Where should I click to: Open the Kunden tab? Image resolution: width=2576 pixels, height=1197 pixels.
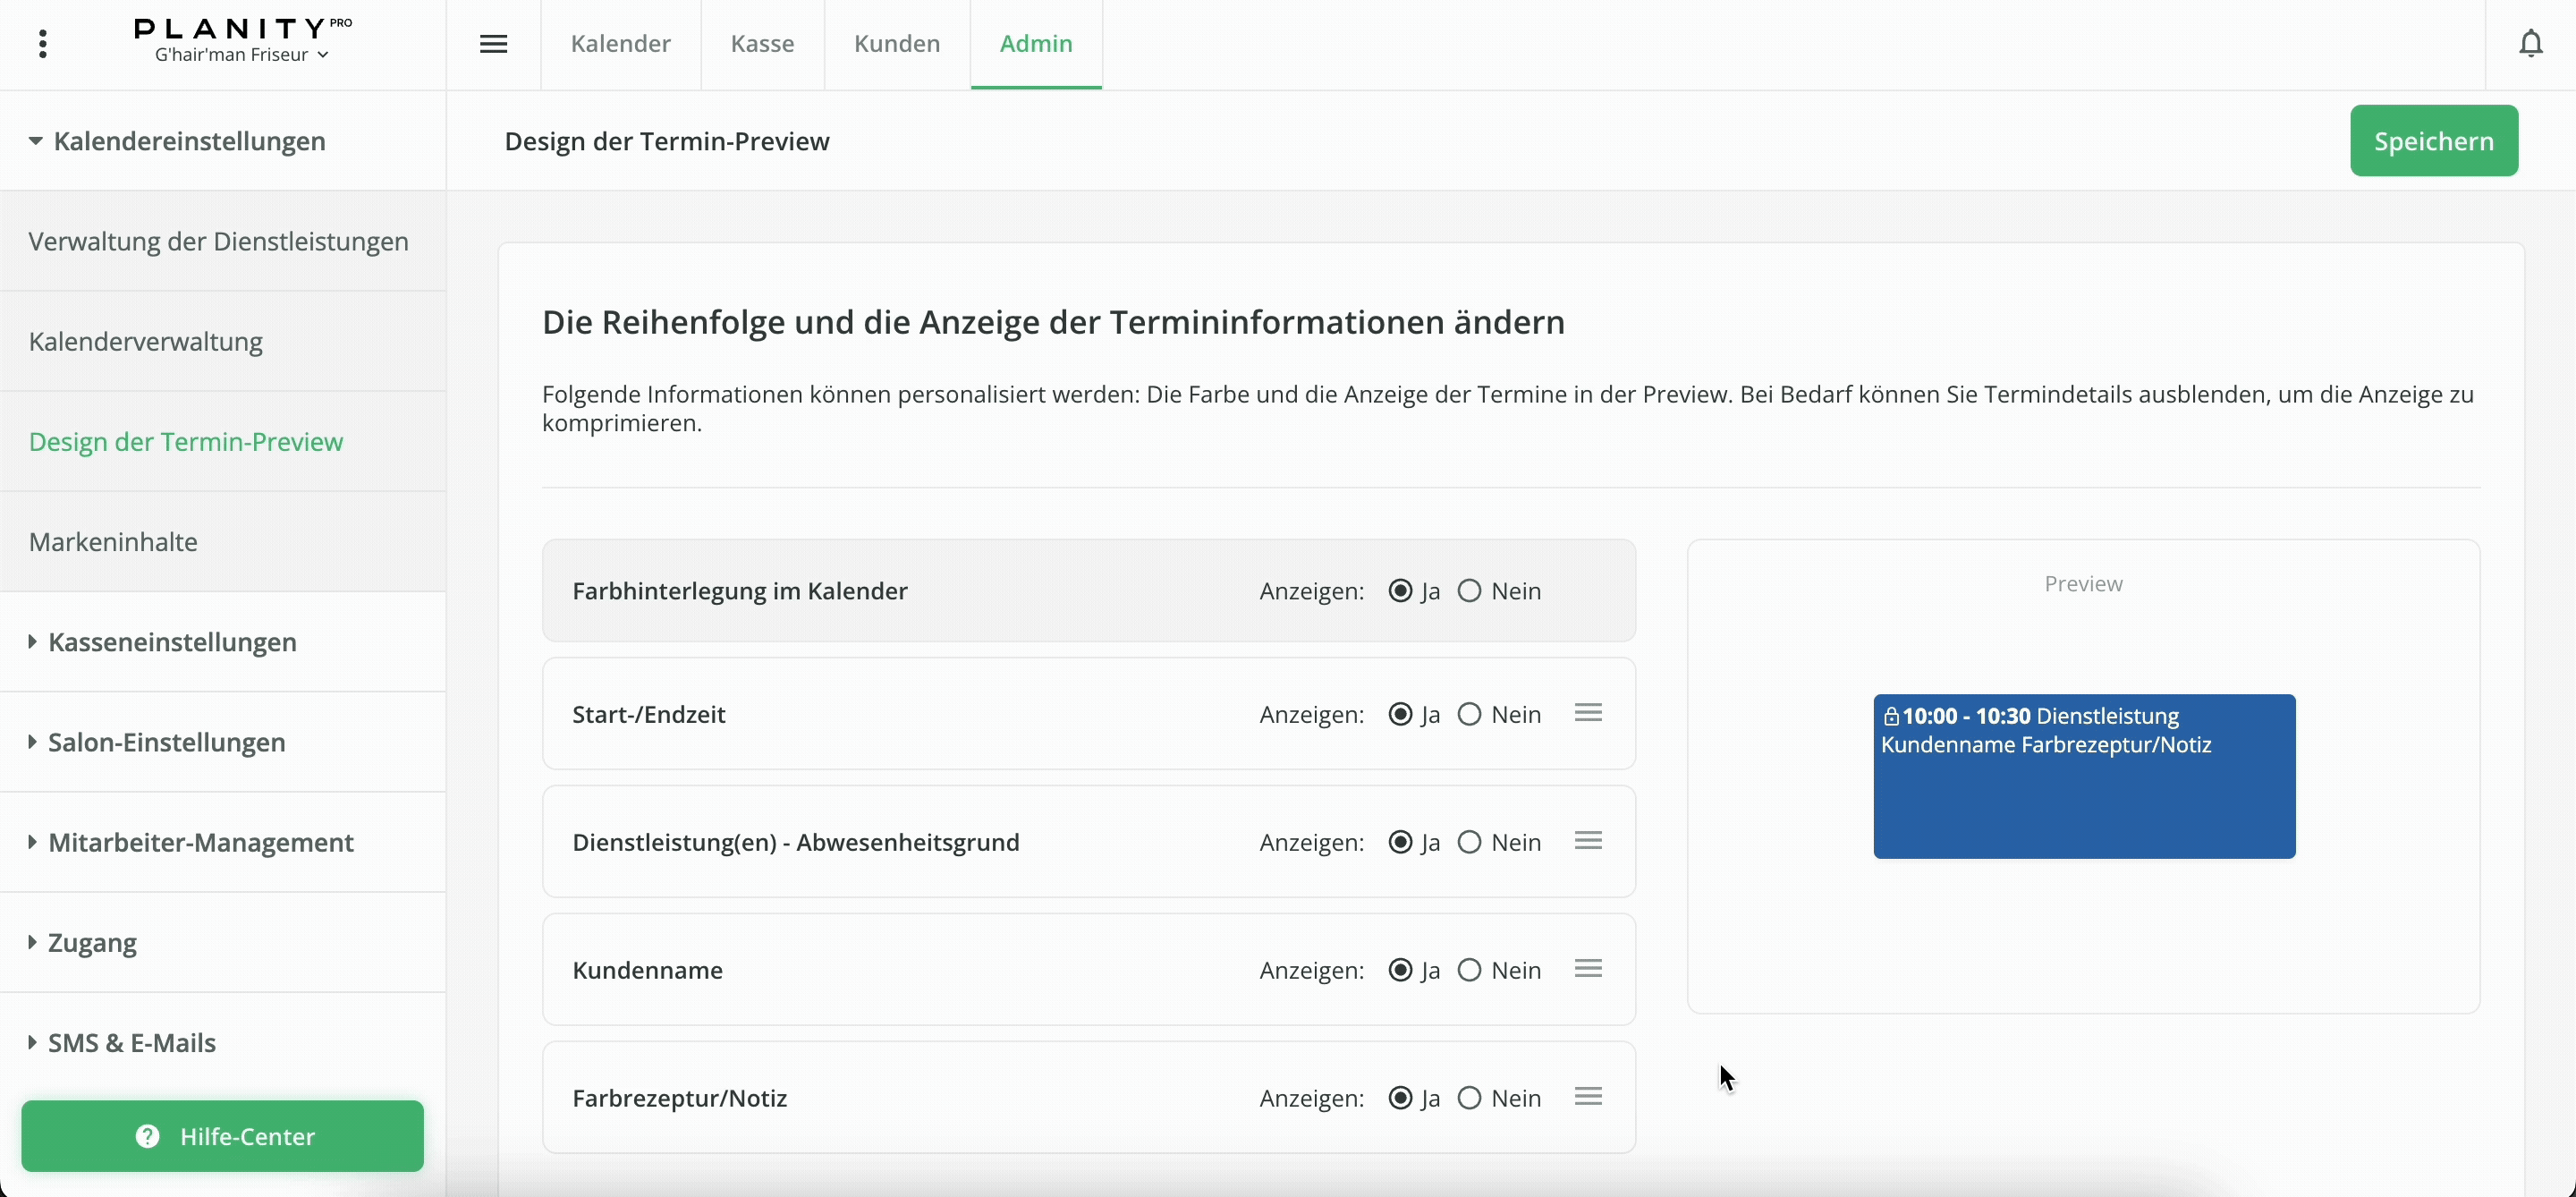[x=897, y=44]
